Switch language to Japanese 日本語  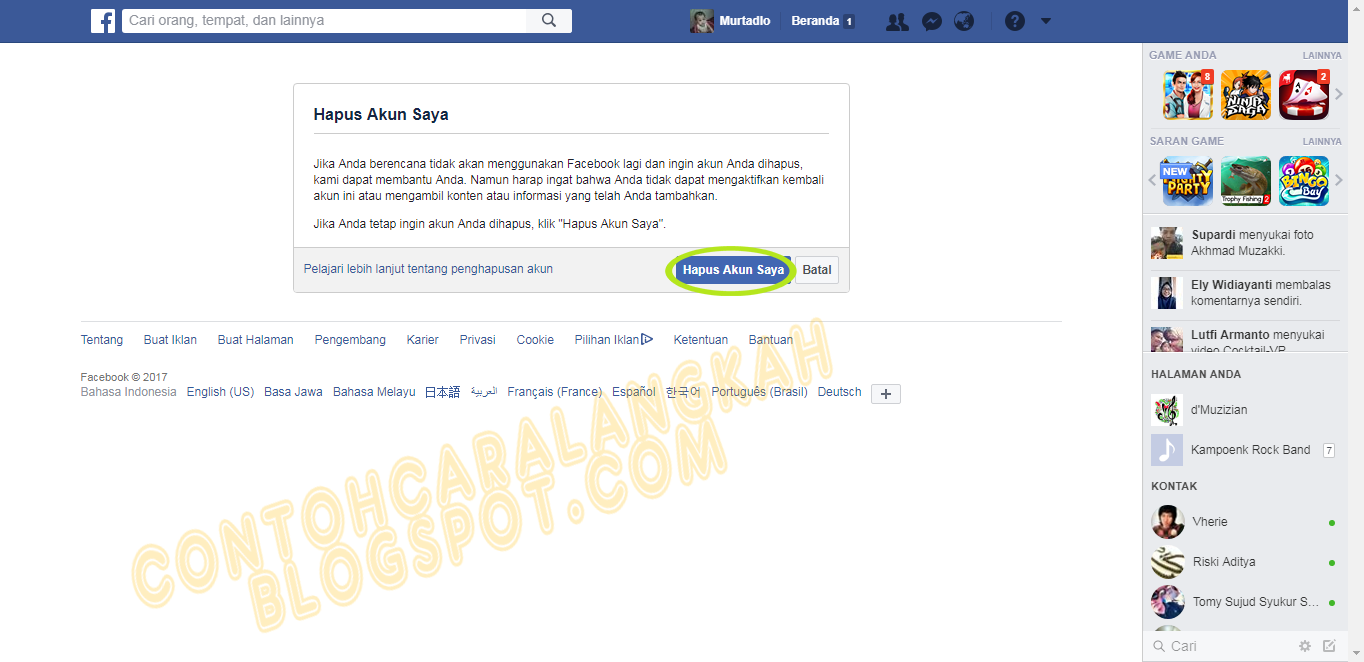click(443, 392)
